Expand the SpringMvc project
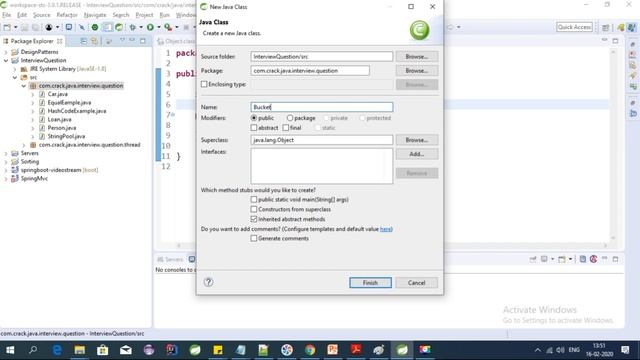 [6, 179]
